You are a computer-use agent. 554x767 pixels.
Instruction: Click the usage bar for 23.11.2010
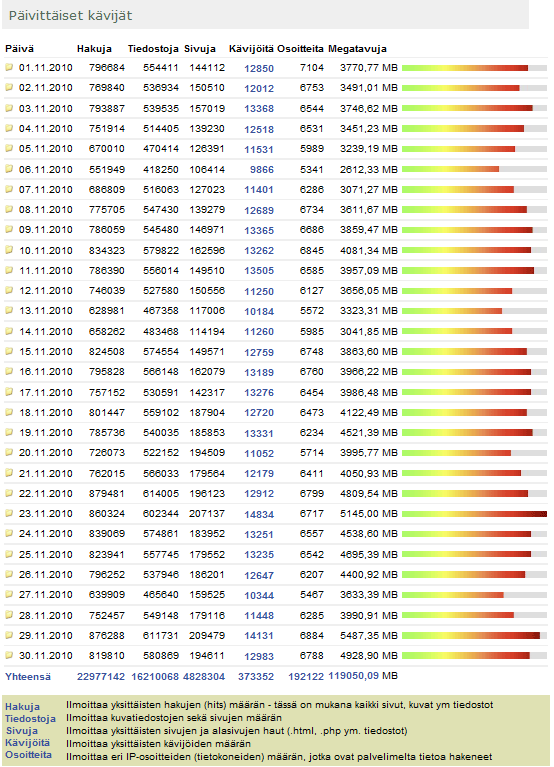[x=474, y=514]
